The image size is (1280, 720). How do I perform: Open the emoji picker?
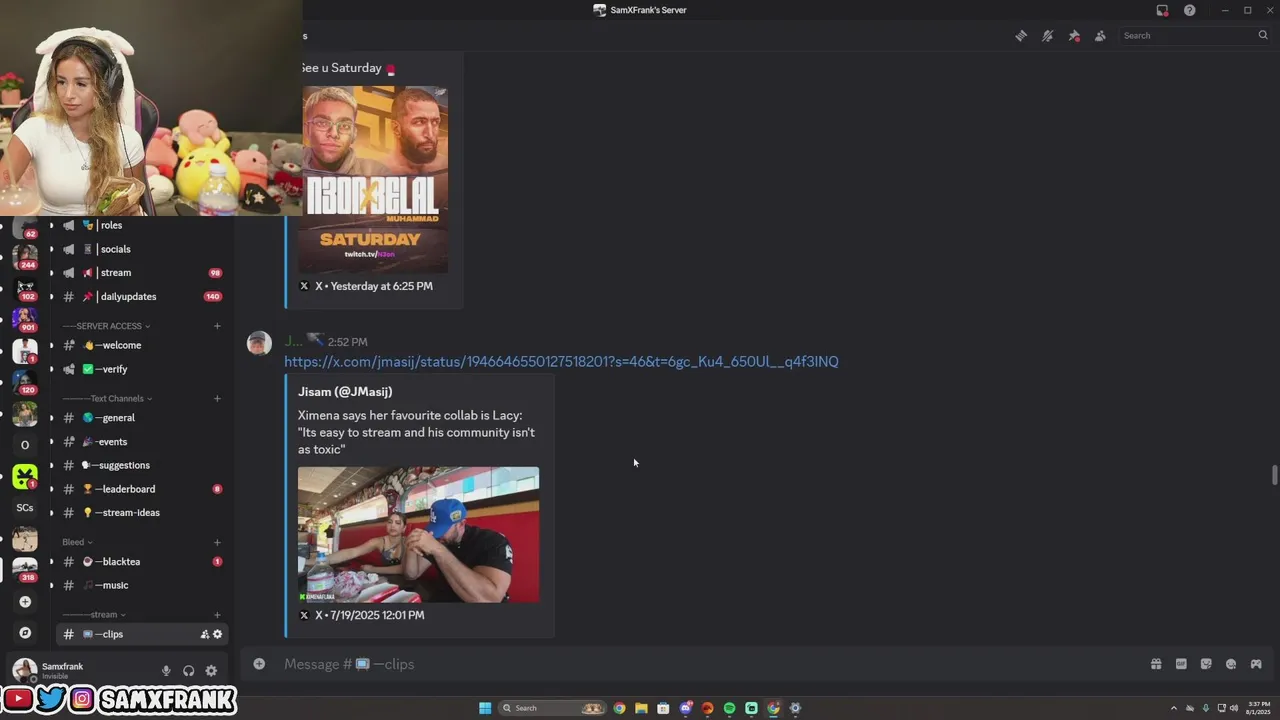tap(1231, 664)
